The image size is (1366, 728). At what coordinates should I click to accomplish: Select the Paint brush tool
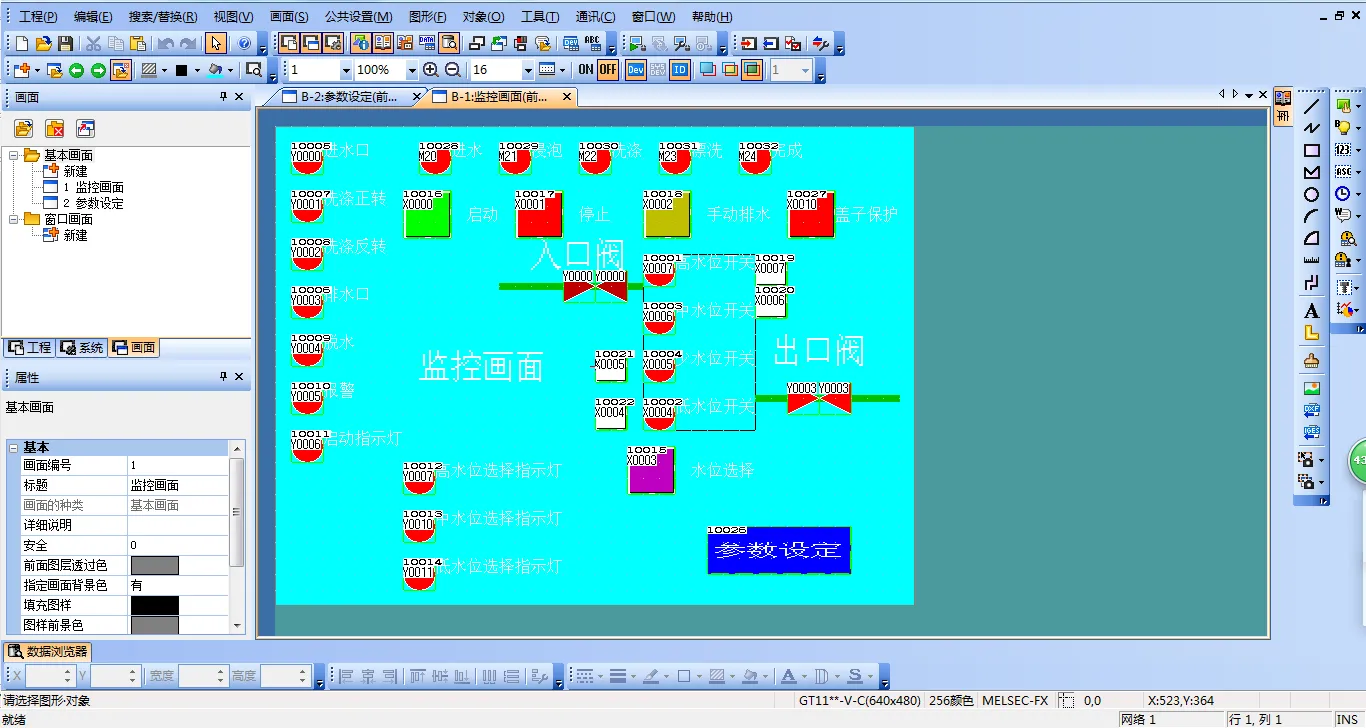[1312, 361]
